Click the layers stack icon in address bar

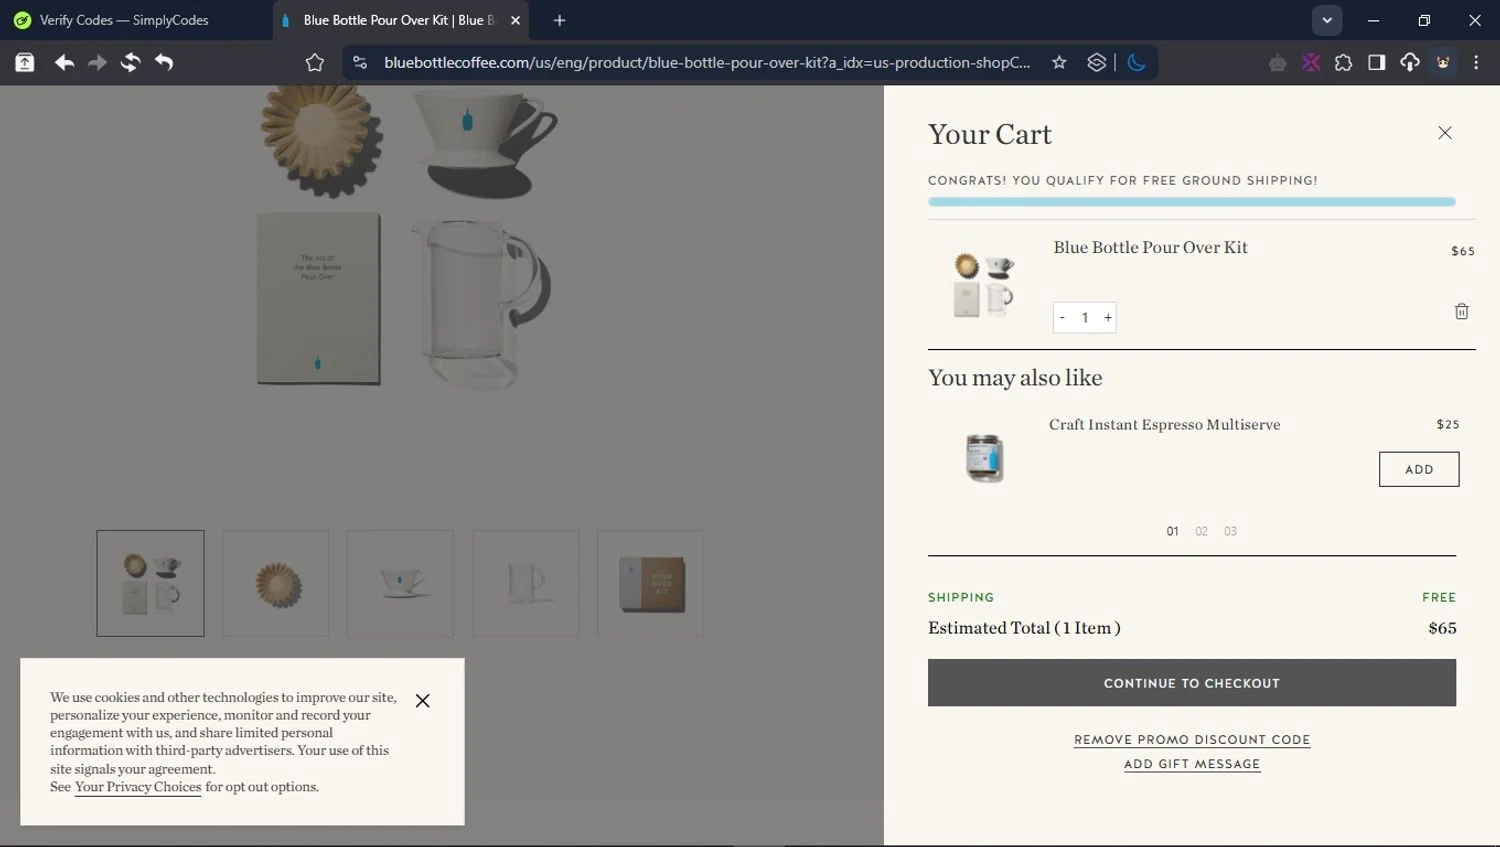pos(1096,62)
